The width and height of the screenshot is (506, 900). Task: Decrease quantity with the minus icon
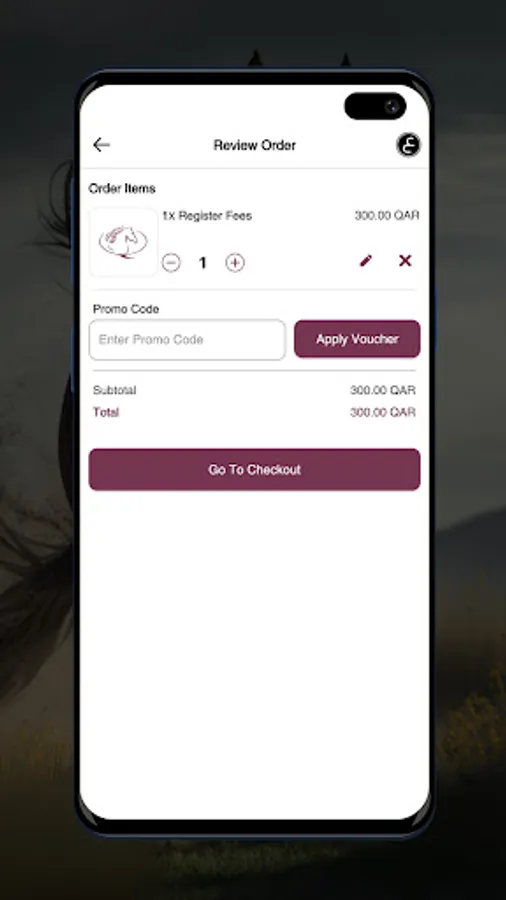pyautogui.click(x=171, y=263)
